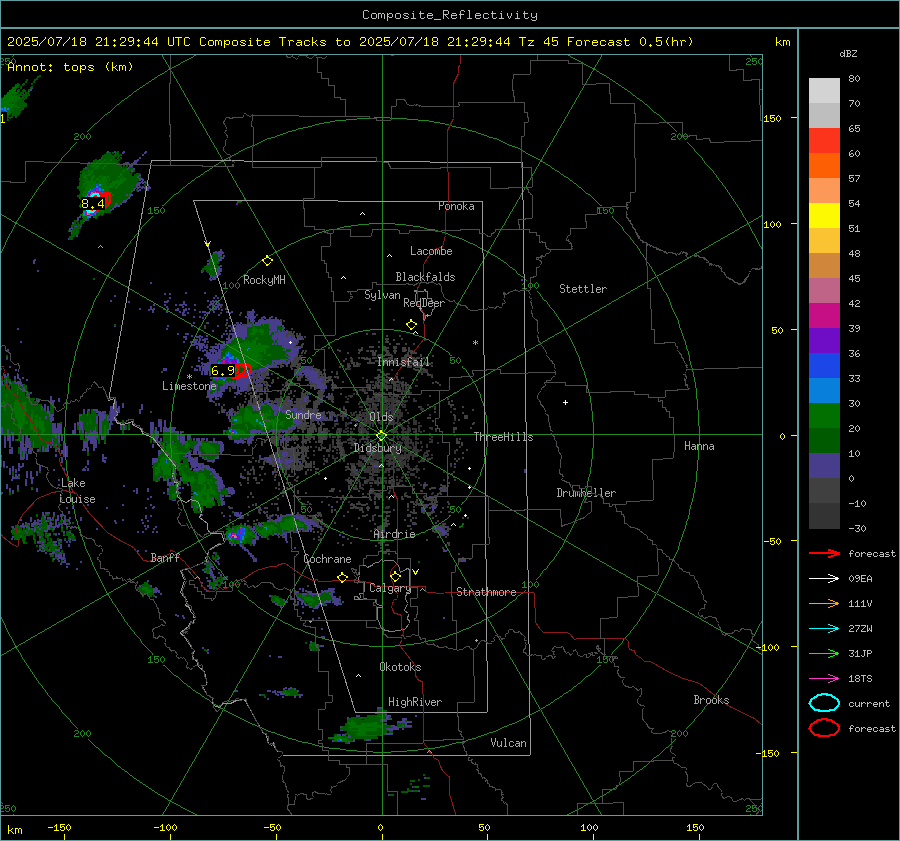The width and height of the screenshot is (900, 841).
Task: Click the RockyMH location label
Action: 264,280
